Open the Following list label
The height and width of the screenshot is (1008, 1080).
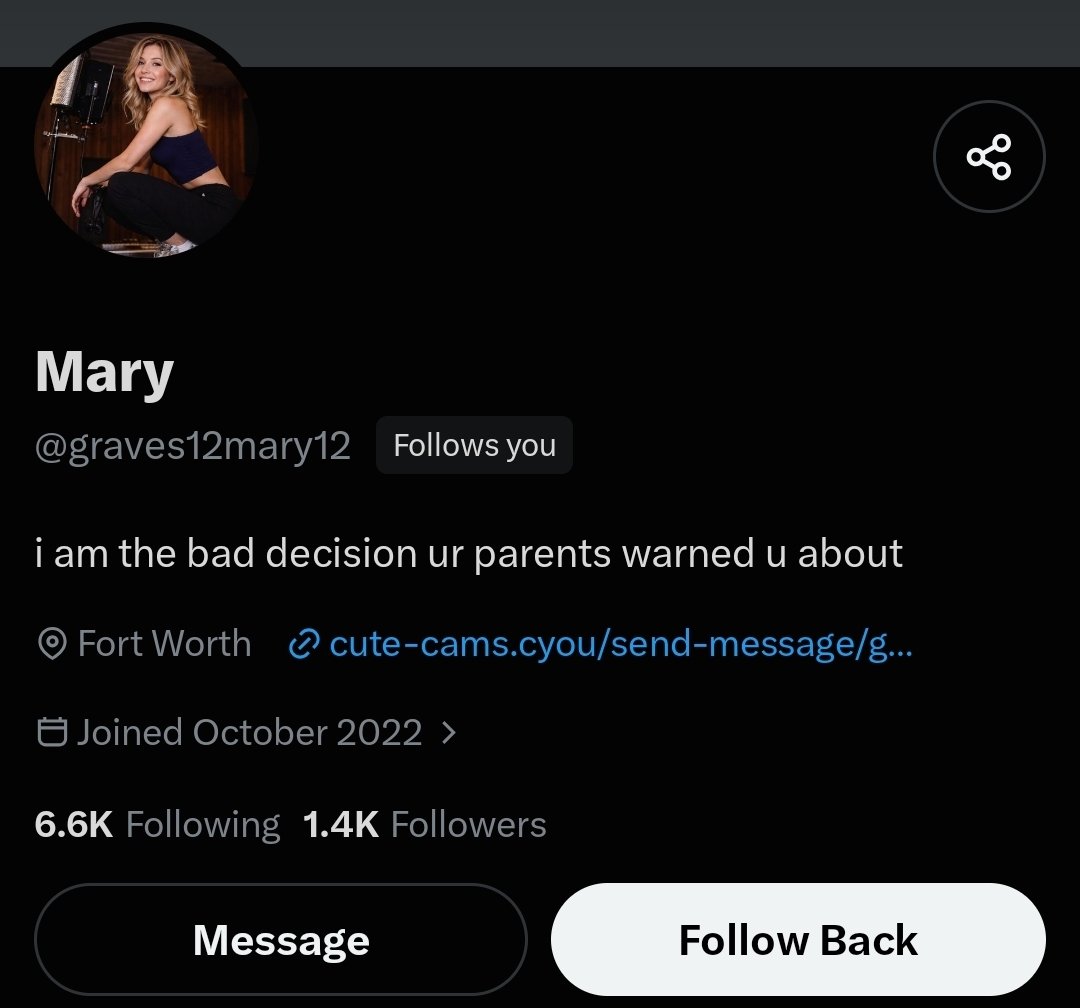[x=203, y=825]
